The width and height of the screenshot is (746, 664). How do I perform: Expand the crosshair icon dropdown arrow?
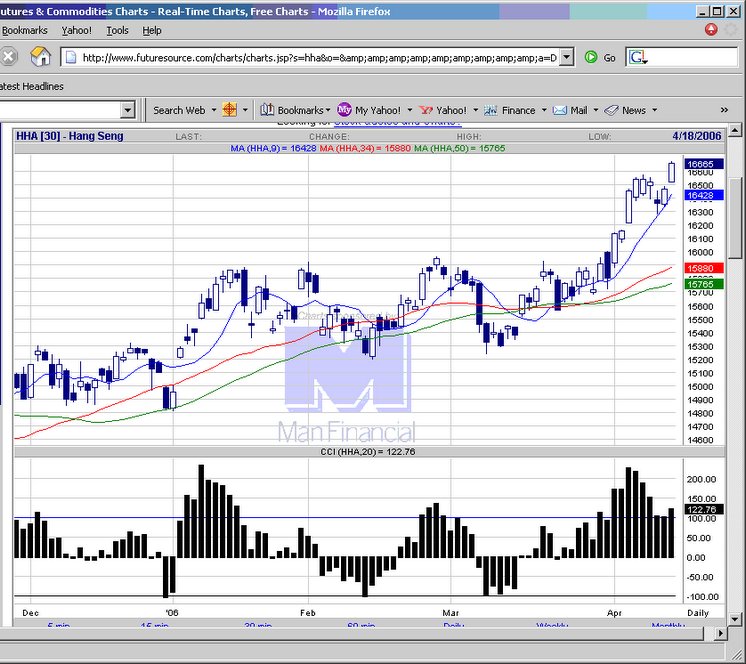[x=245, y=110]
